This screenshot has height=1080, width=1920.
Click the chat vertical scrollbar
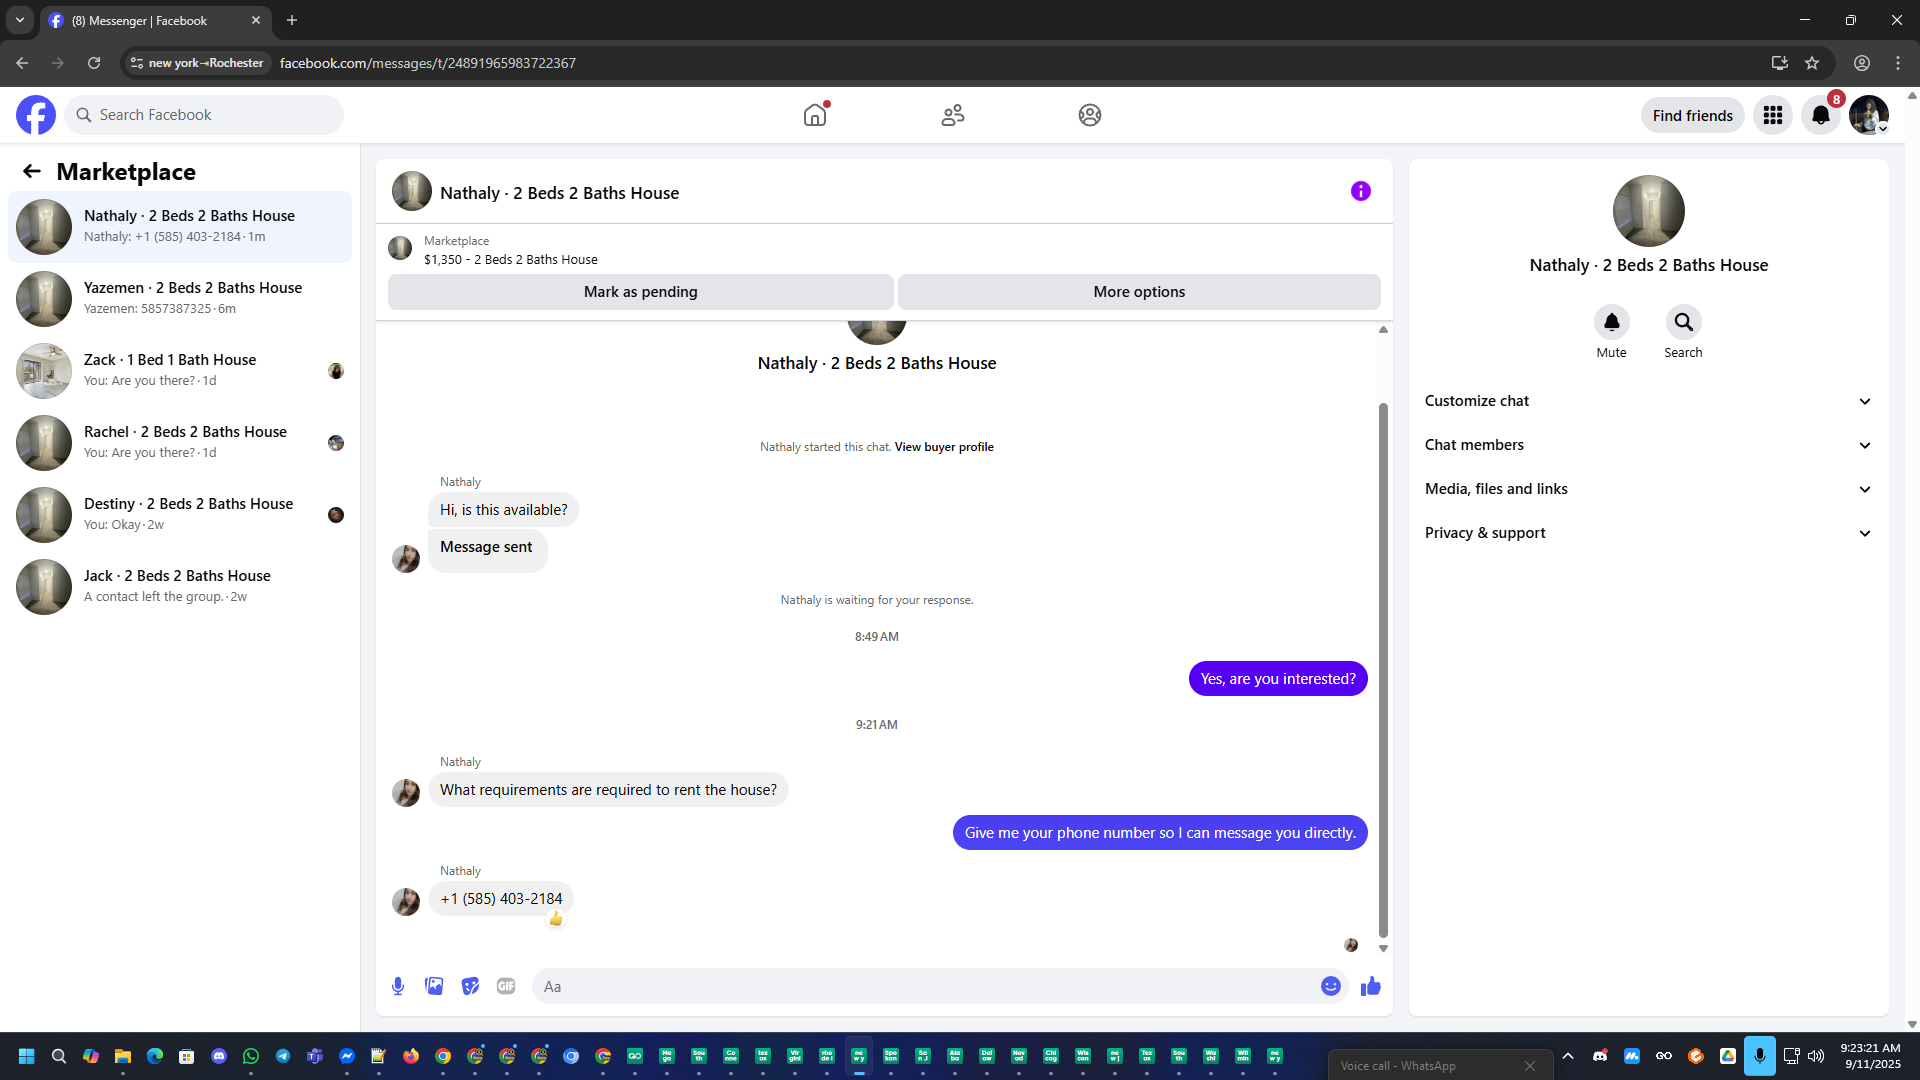point(1383,670)
